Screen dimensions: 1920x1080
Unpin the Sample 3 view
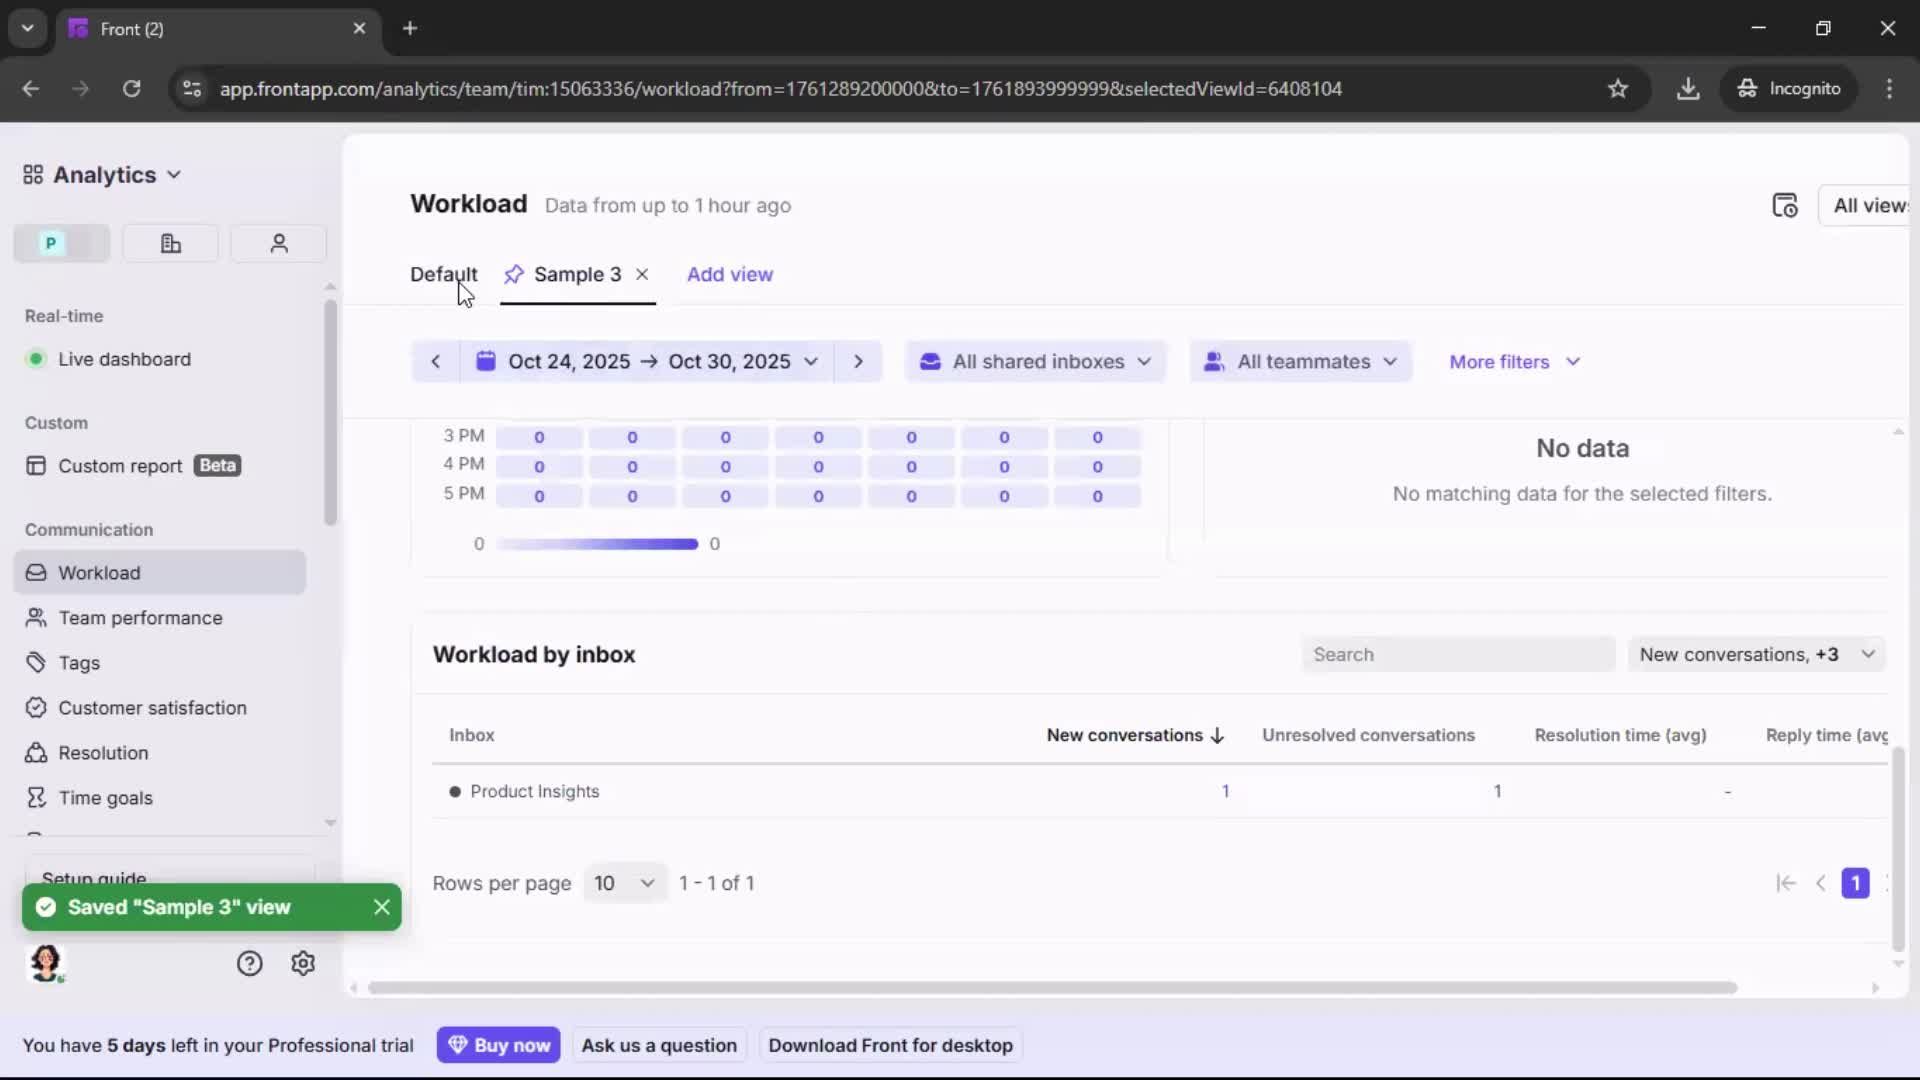pyautogui.click(x=515, y=274)
